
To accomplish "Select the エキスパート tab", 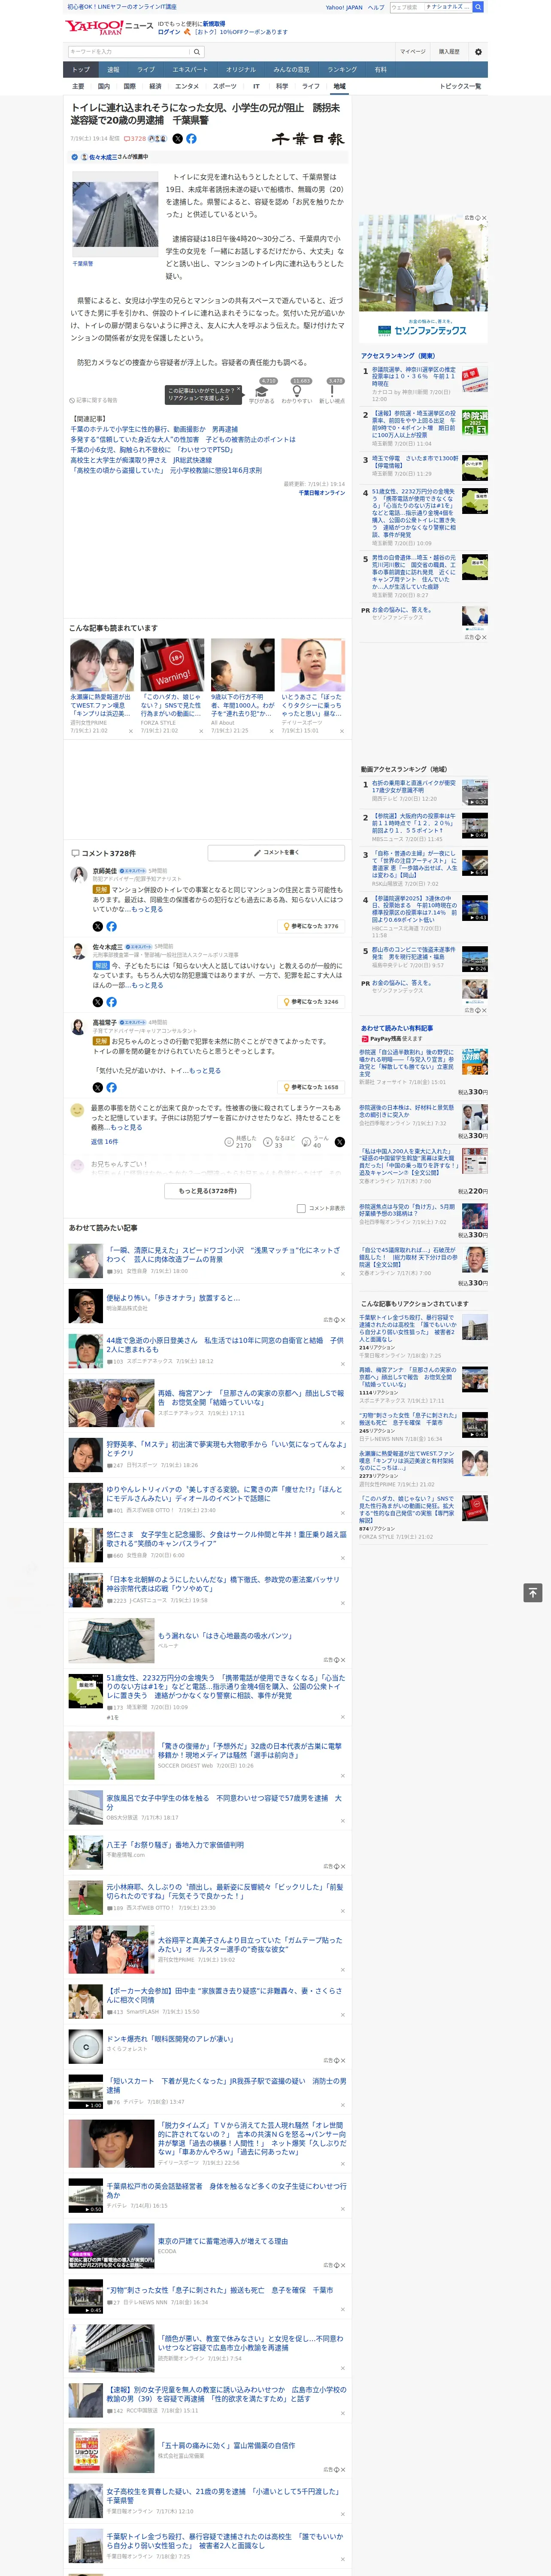I will (x=190, y=70).
